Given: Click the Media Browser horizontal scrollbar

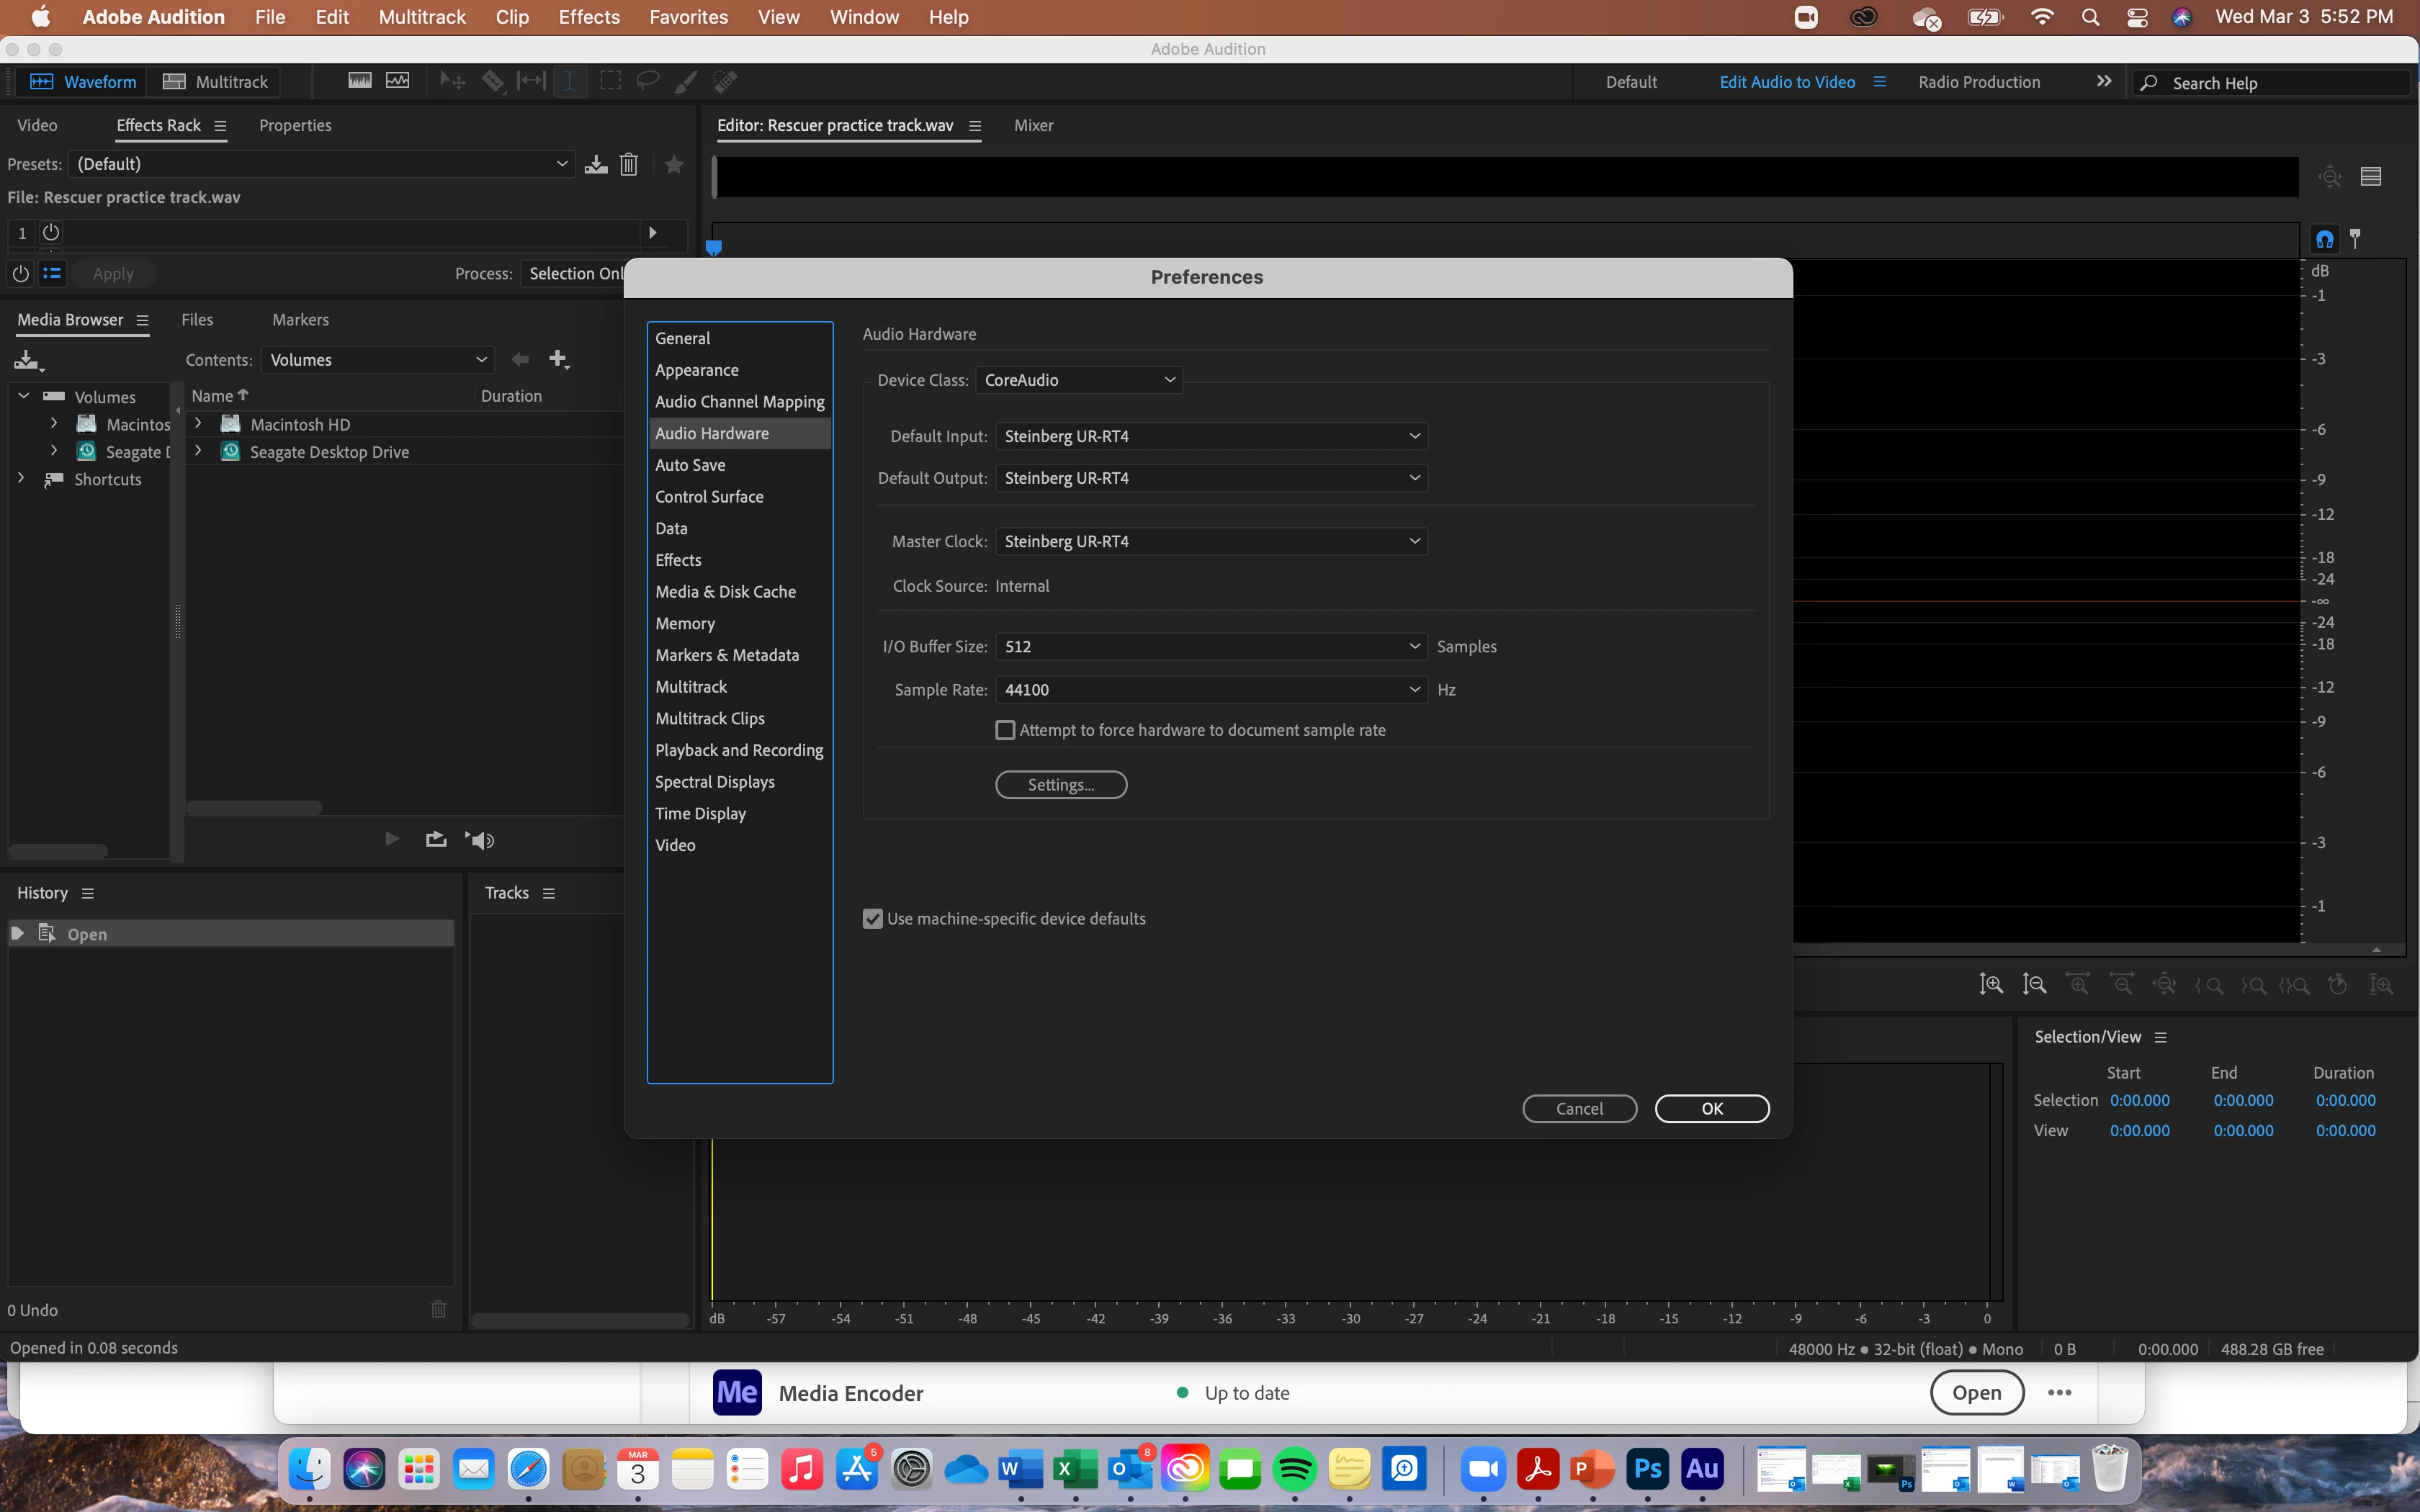Looking at the screenshot, I should coord(255,807).
